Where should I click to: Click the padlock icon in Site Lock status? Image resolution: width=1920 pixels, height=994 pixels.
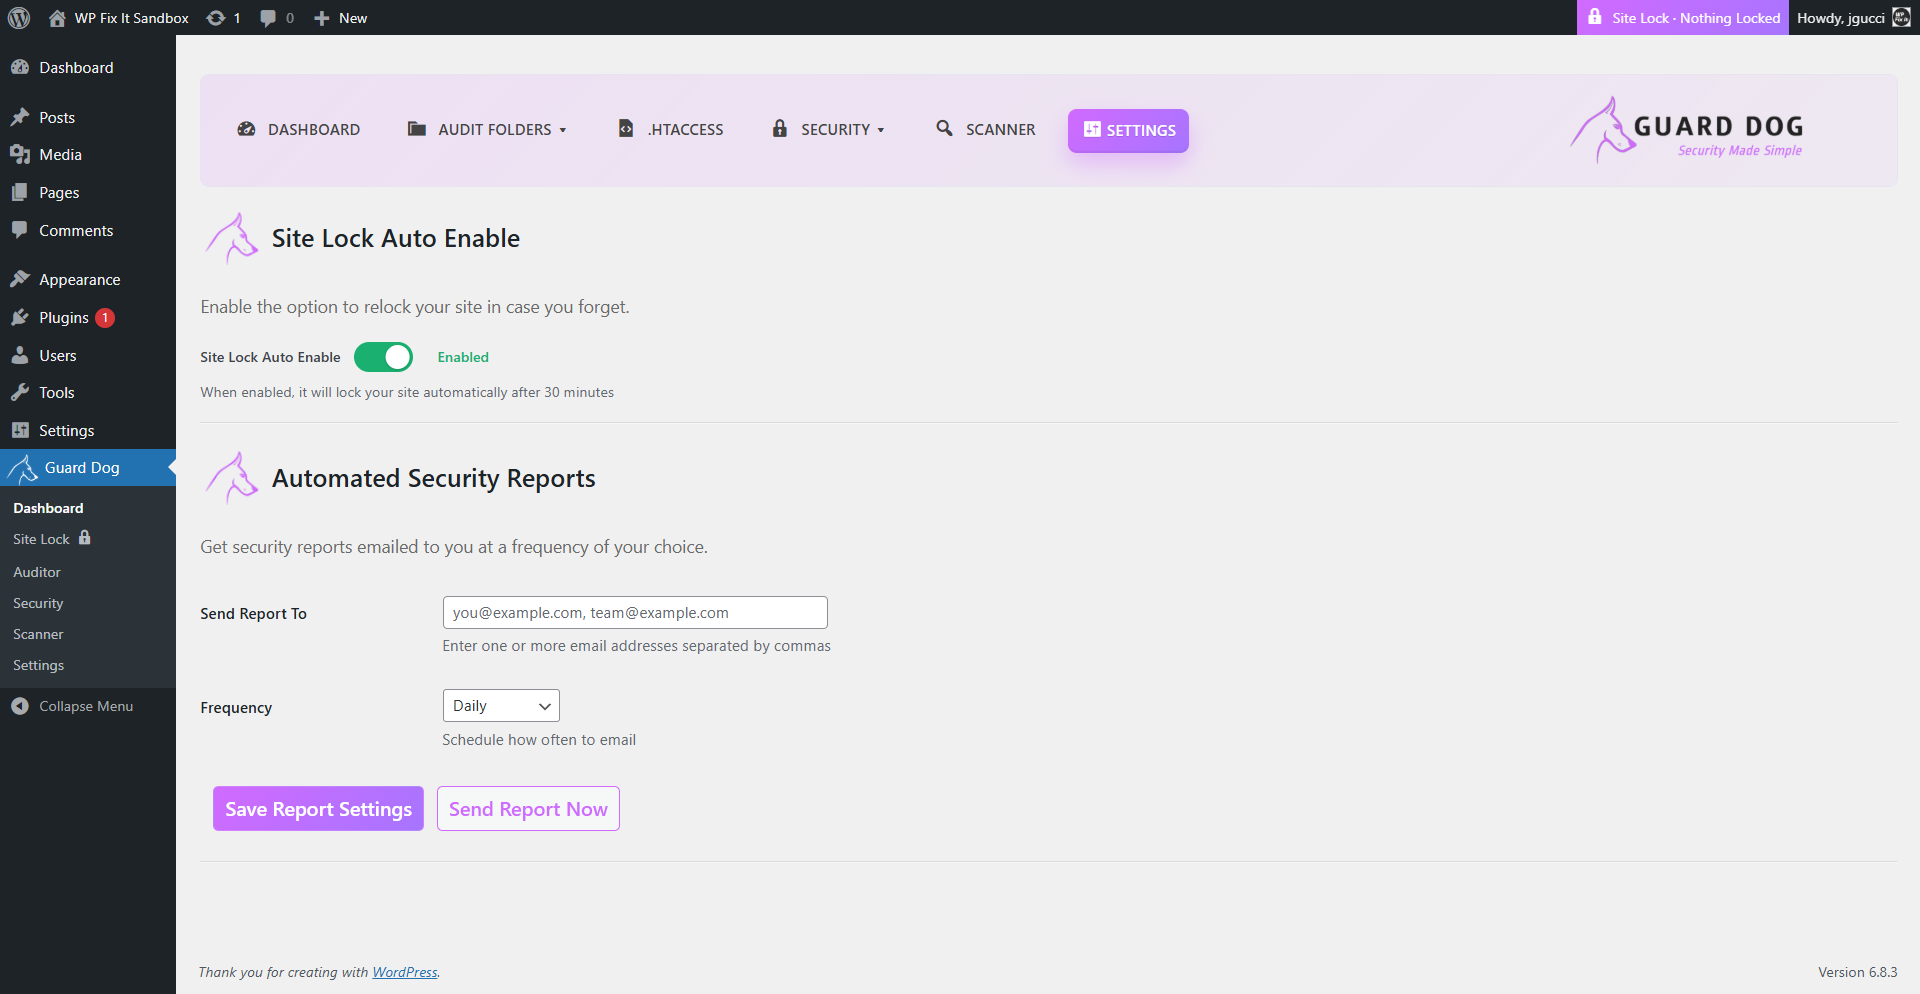point(1595,17)
